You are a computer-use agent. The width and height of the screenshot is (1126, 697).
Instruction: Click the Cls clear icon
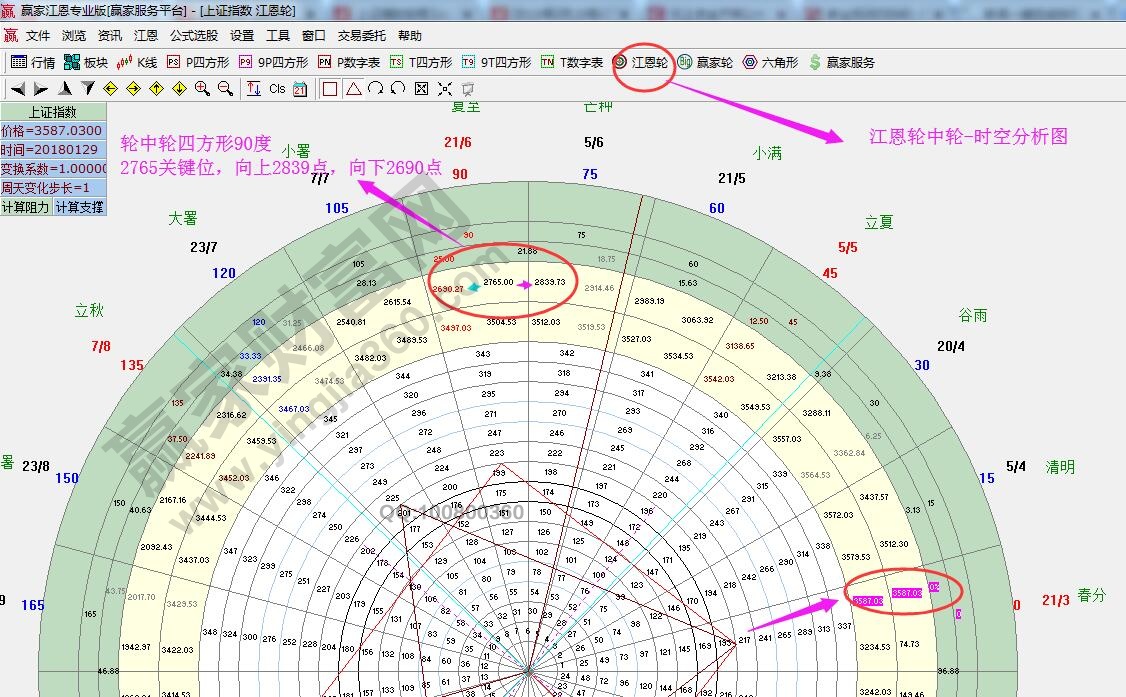click(x=278, y=88)
